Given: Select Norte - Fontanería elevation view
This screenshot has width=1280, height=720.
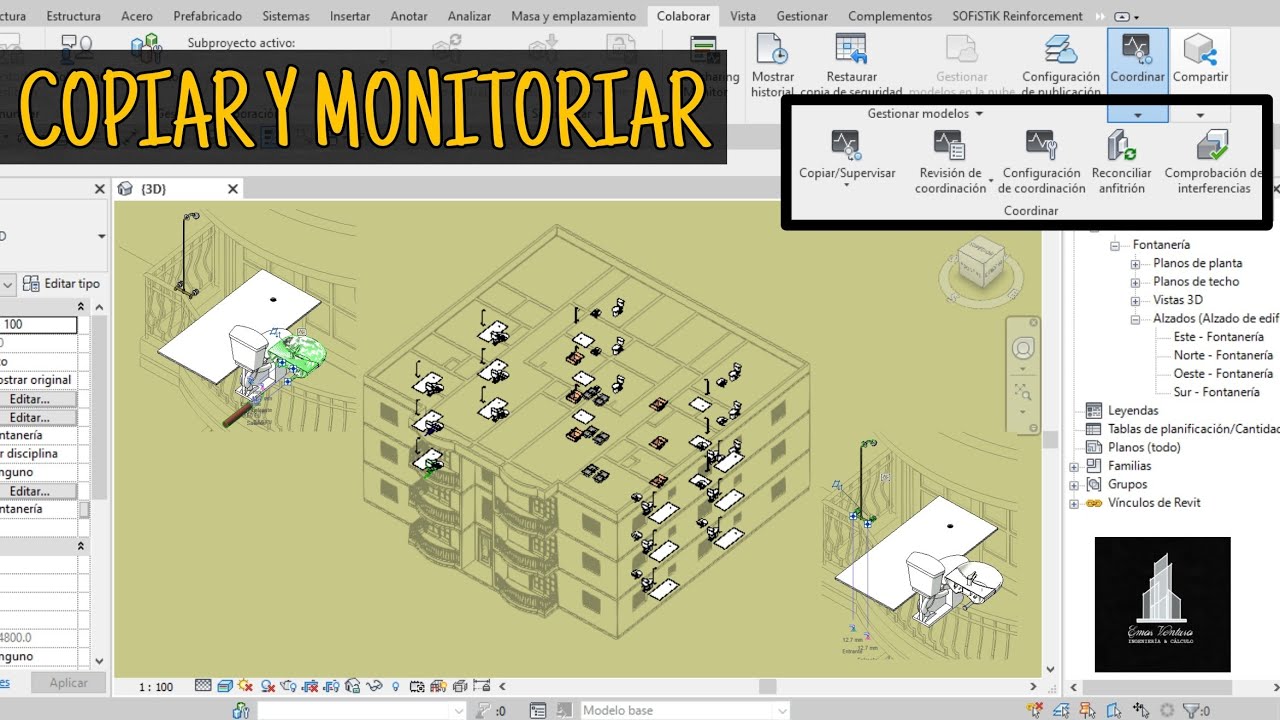Looking at the screenshot, I should [x=1223, y=355].
